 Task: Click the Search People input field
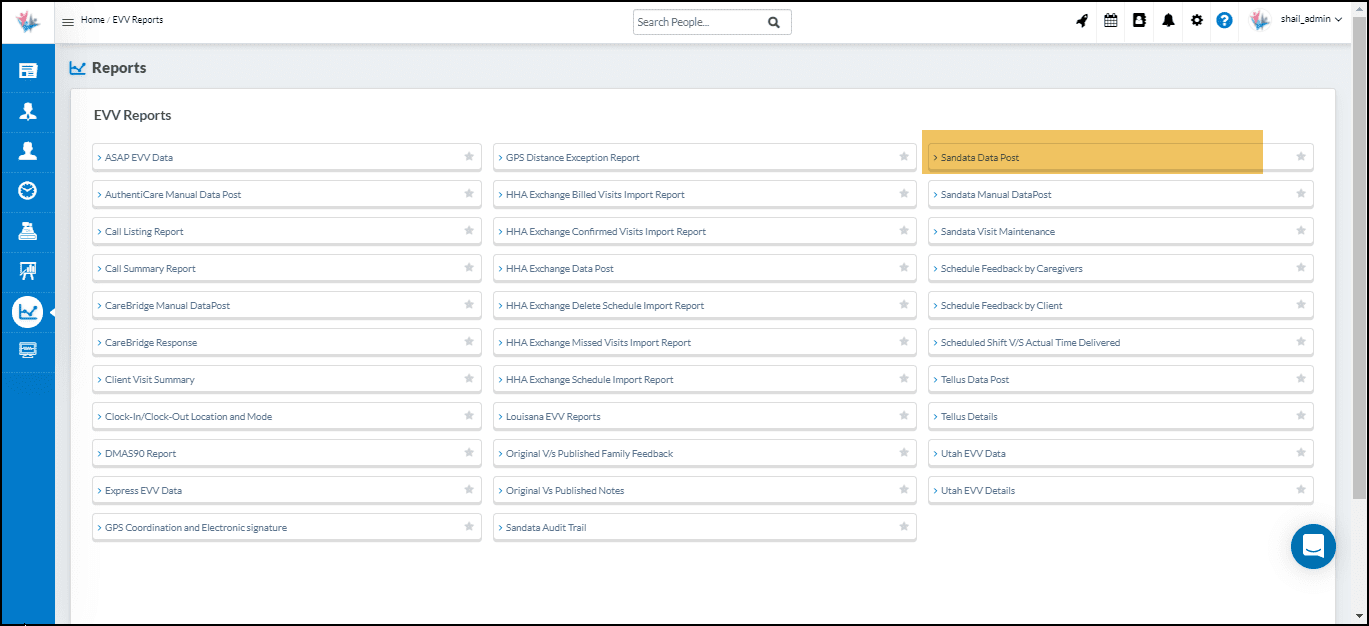[700, 21]
